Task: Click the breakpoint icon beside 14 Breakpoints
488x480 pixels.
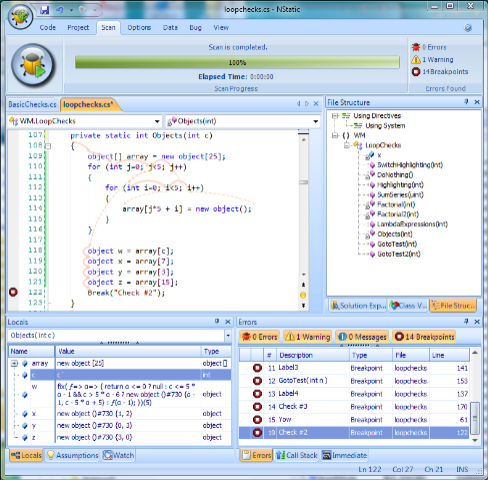Action: point(416,71)
